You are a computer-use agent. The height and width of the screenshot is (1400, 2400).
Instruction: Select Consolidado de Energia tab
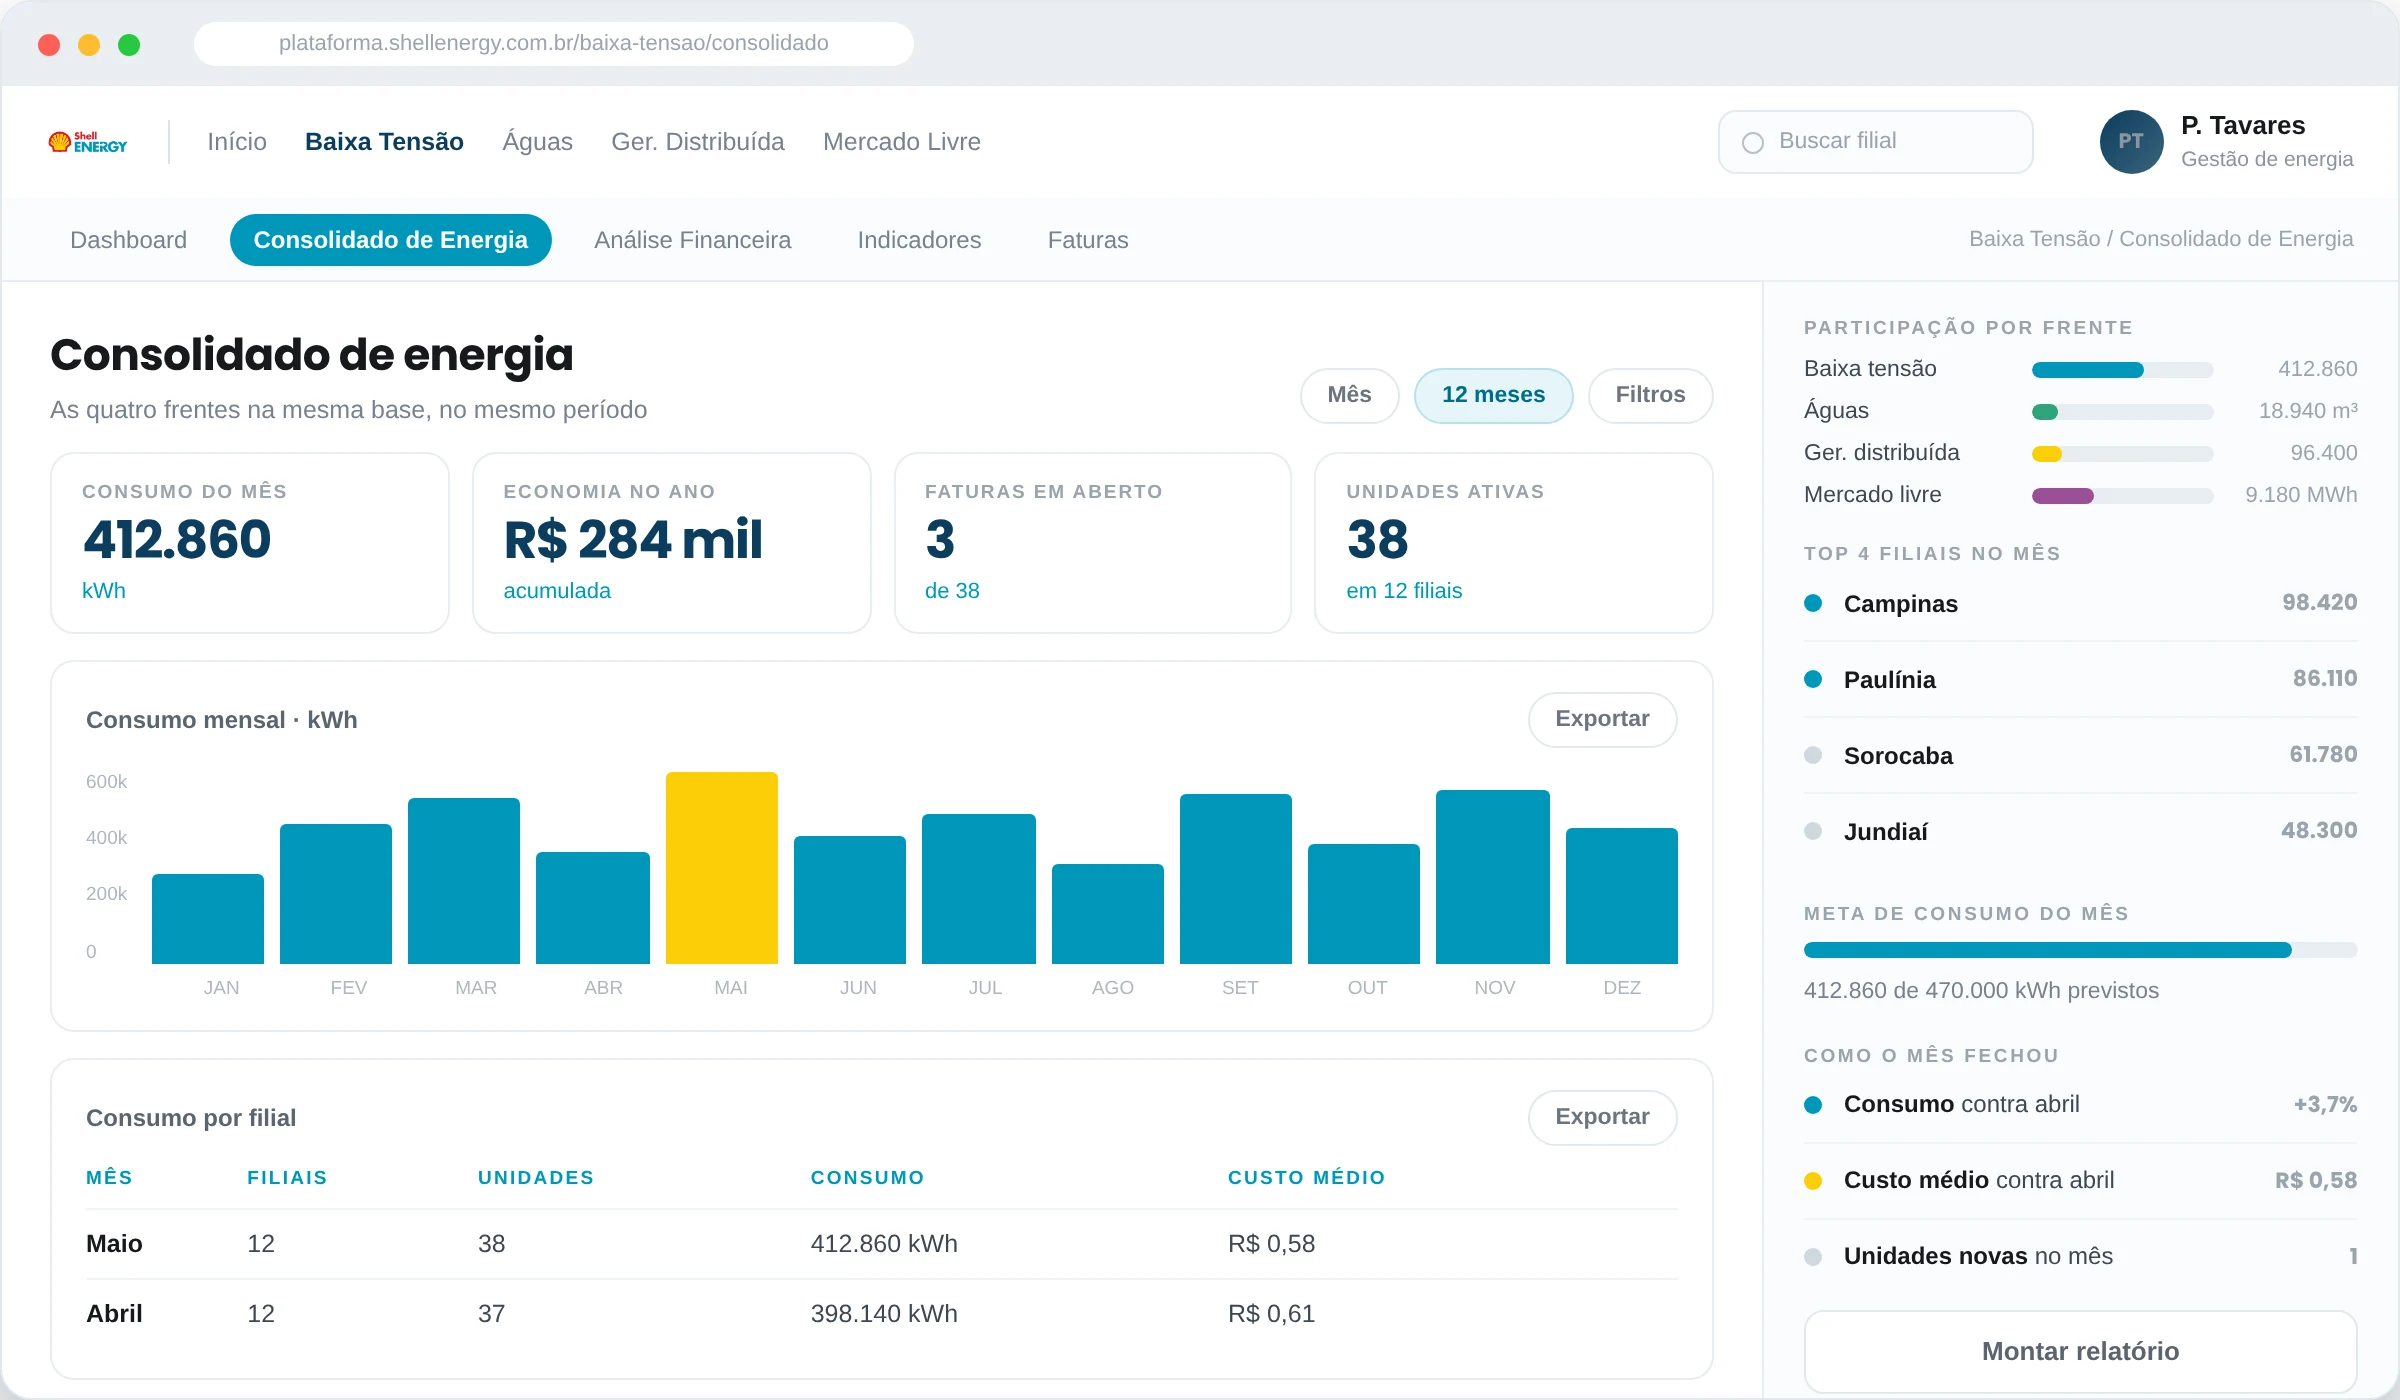click(x=391, y=240)
